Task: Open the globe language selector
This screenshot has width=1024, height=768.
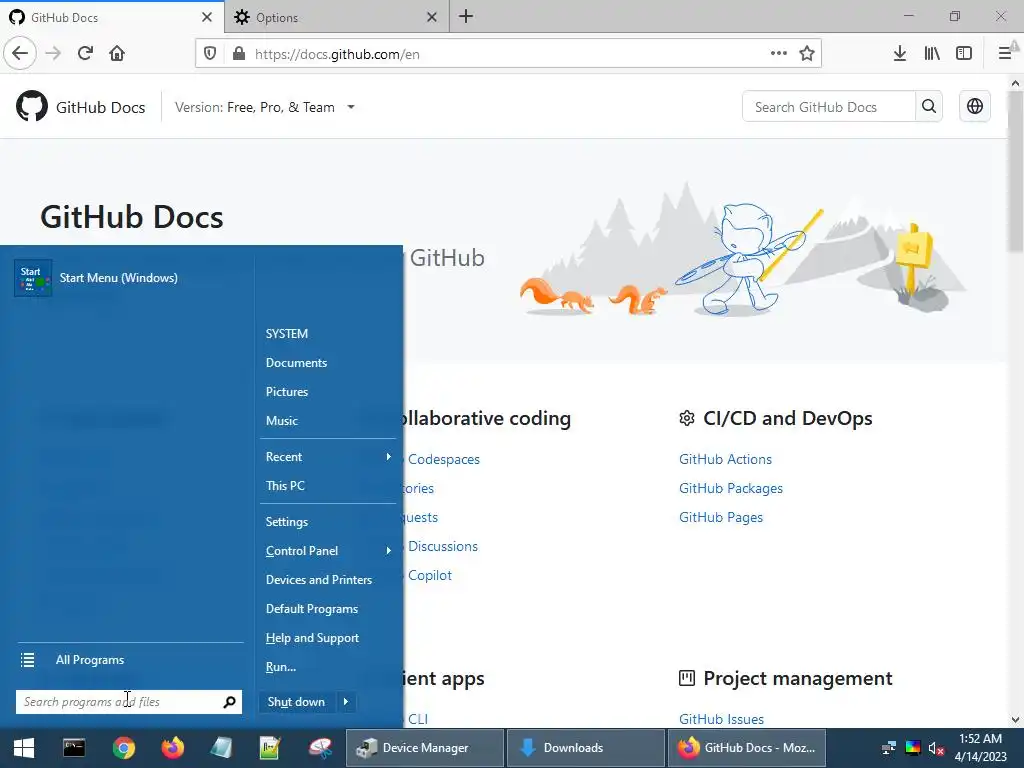Action: pos(975,106)
